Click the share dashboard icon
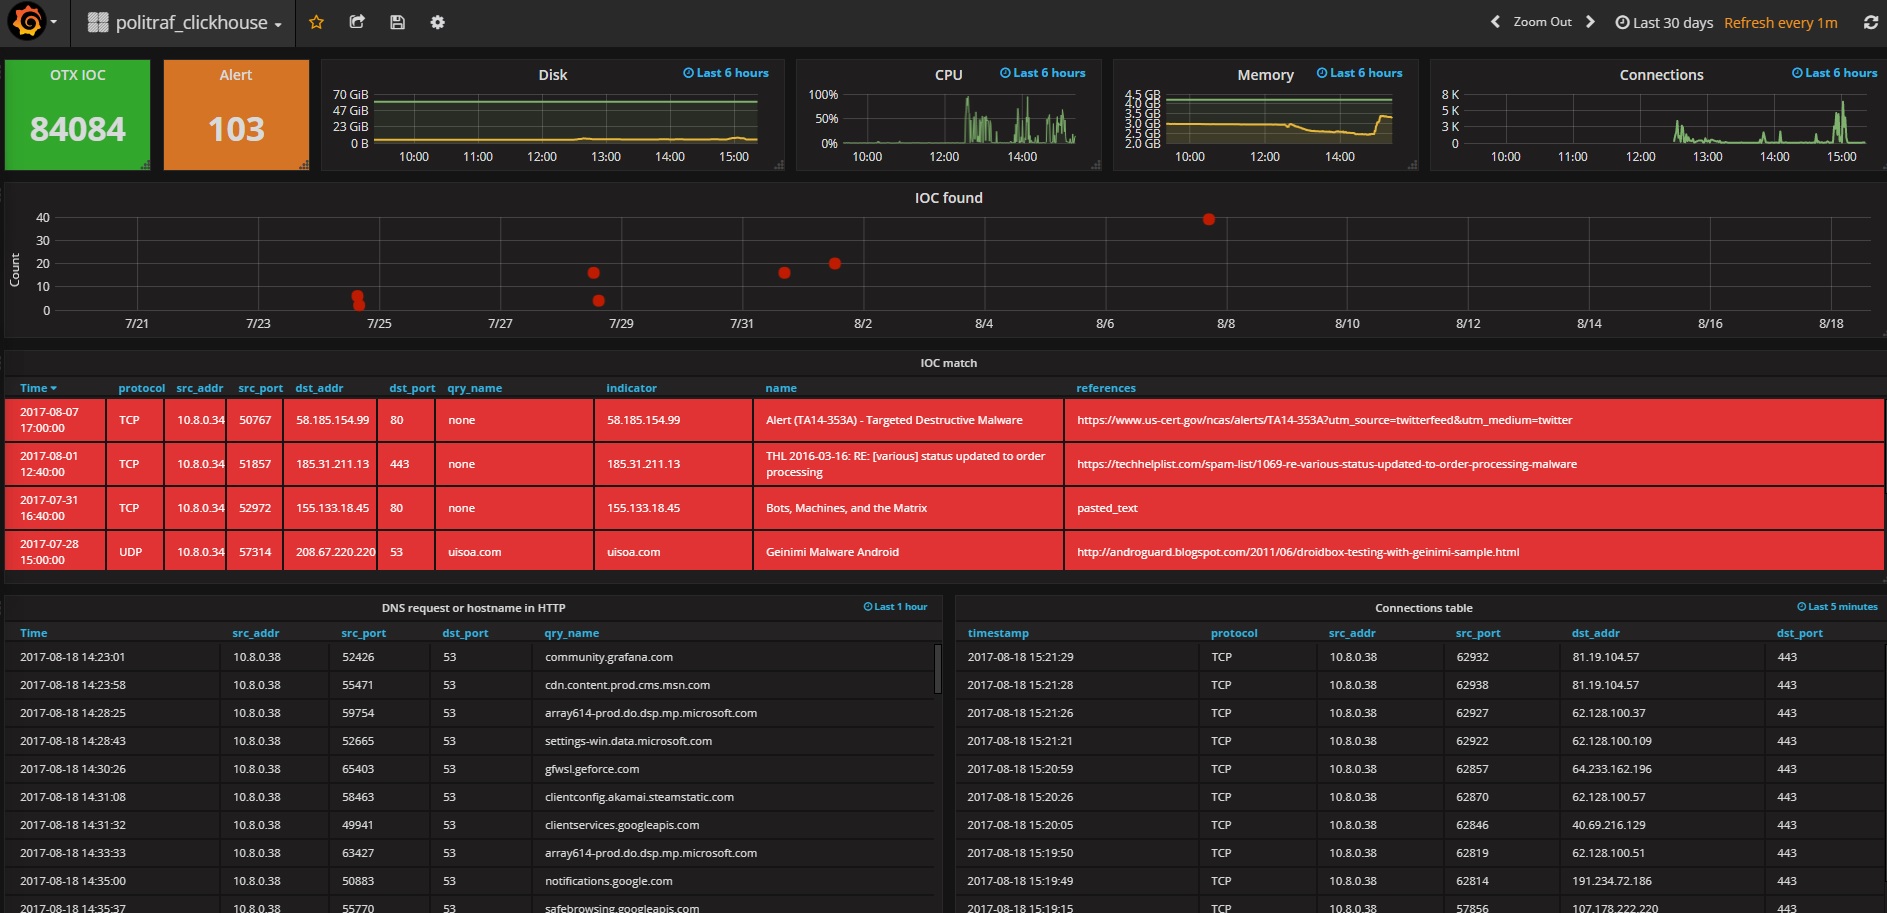 click(357, 22)
